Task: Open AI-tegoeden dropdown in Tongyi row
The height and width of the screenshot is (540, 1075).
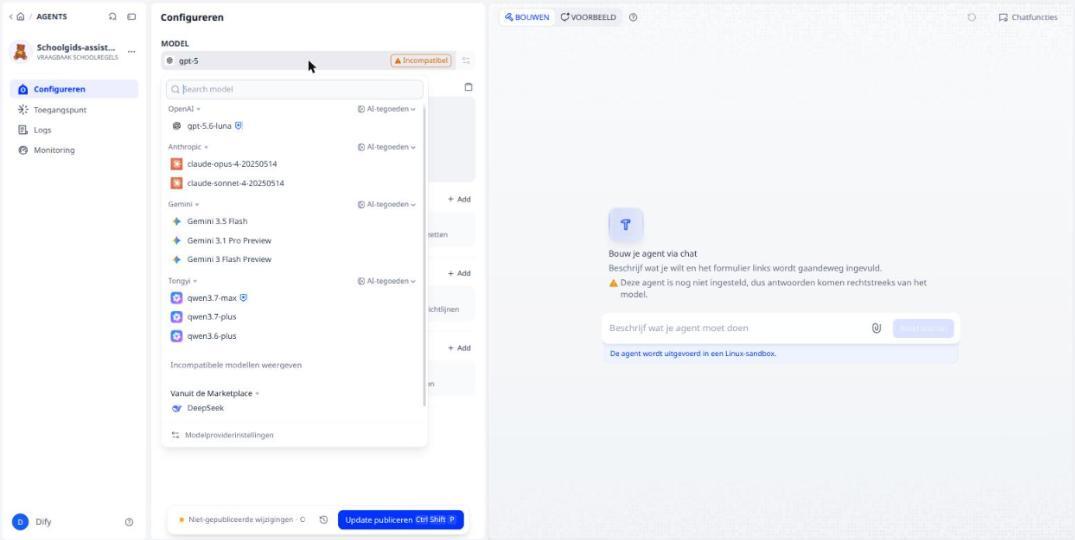Action: point(387,282)
